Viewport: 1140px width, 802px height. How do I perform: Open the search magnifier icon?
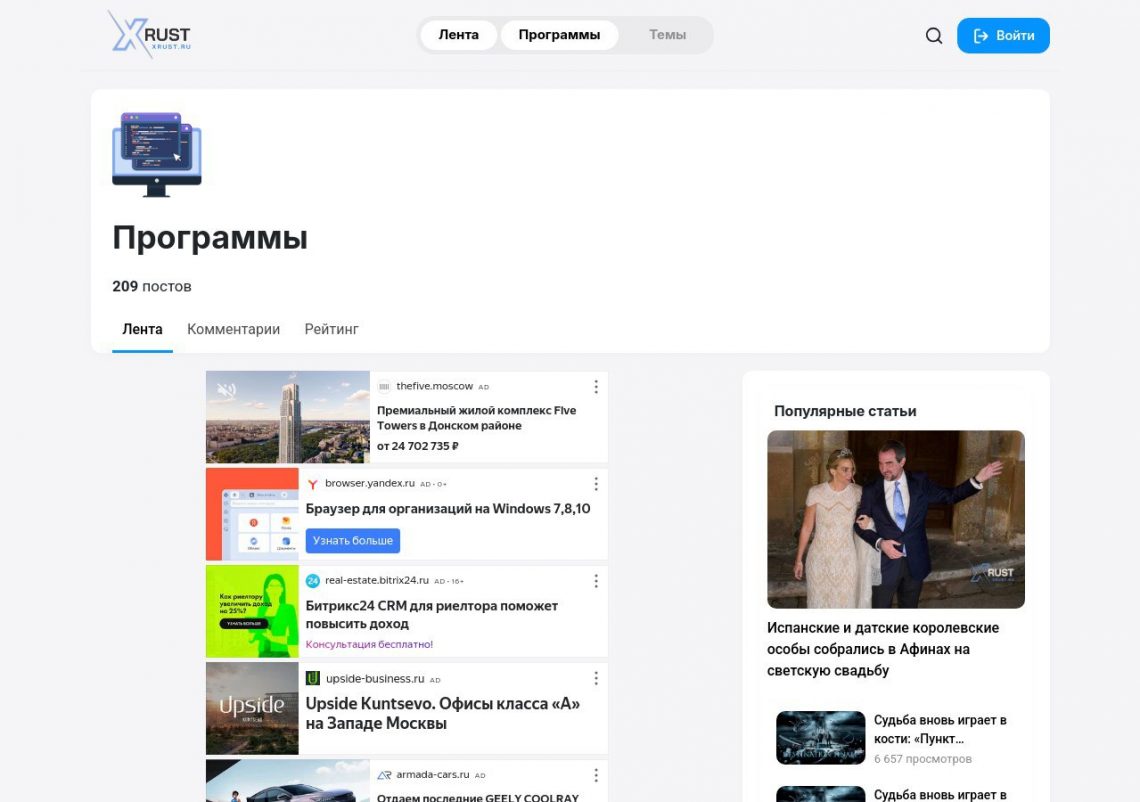(934, 36)
